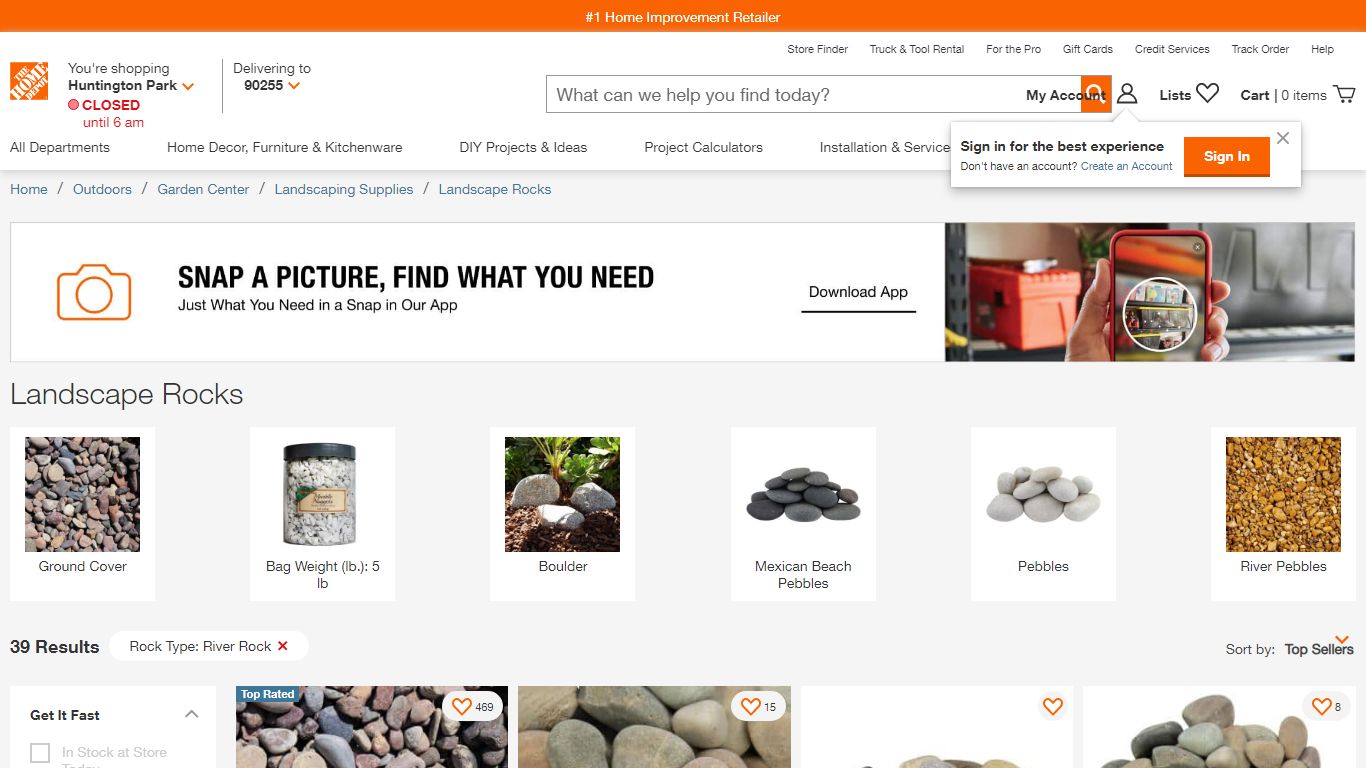Image resolution: width=1366 pixels, height=768 pixels.
Task: Select Mexican Beach Pebbles category thumbnail
Action: pos(803,514)
